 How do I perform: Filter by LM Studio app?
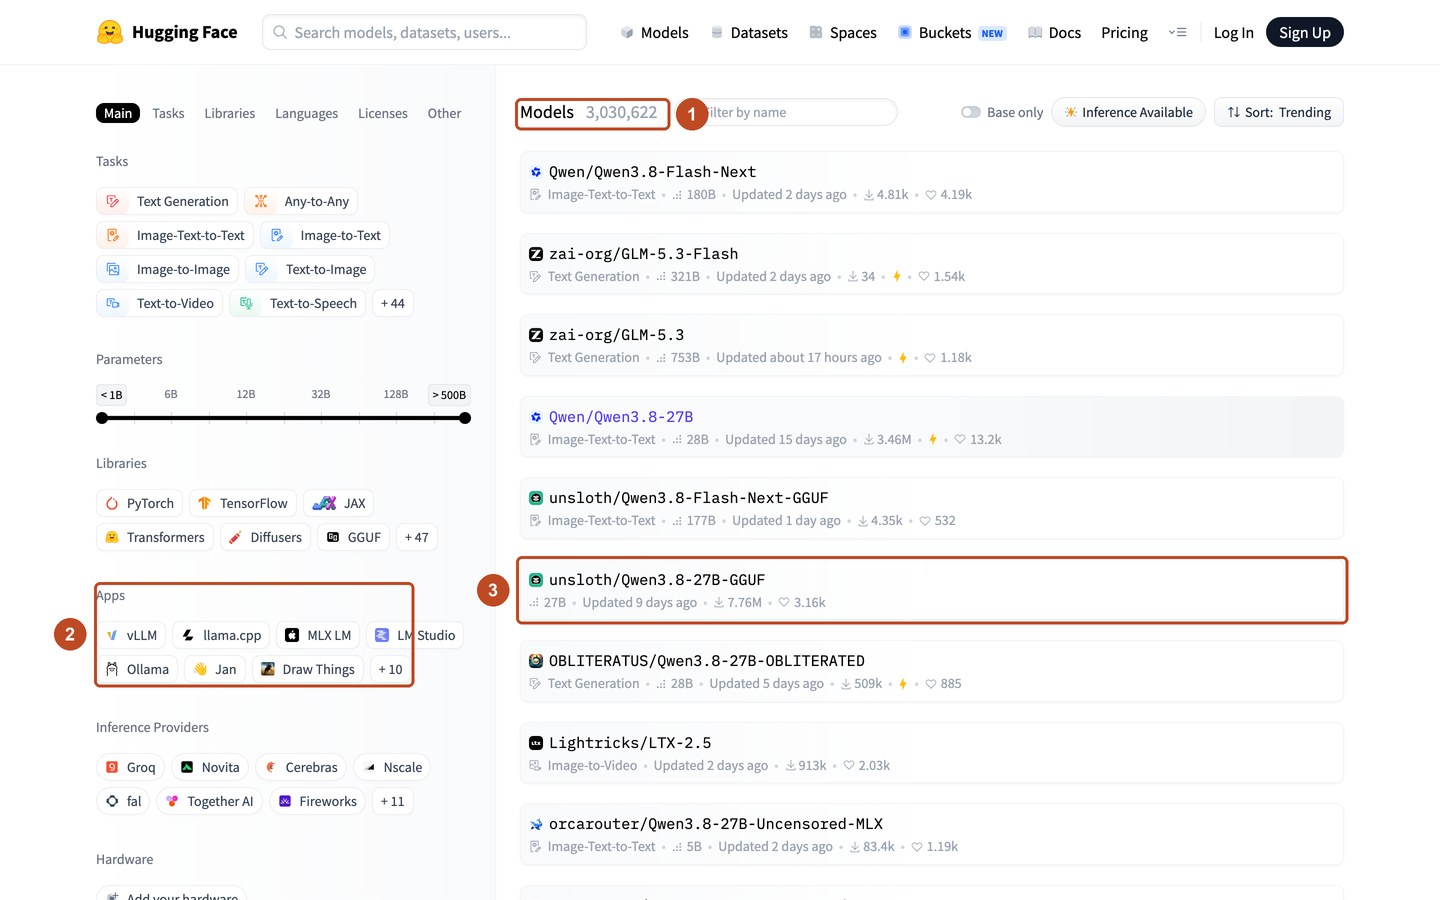click(415, 635)
